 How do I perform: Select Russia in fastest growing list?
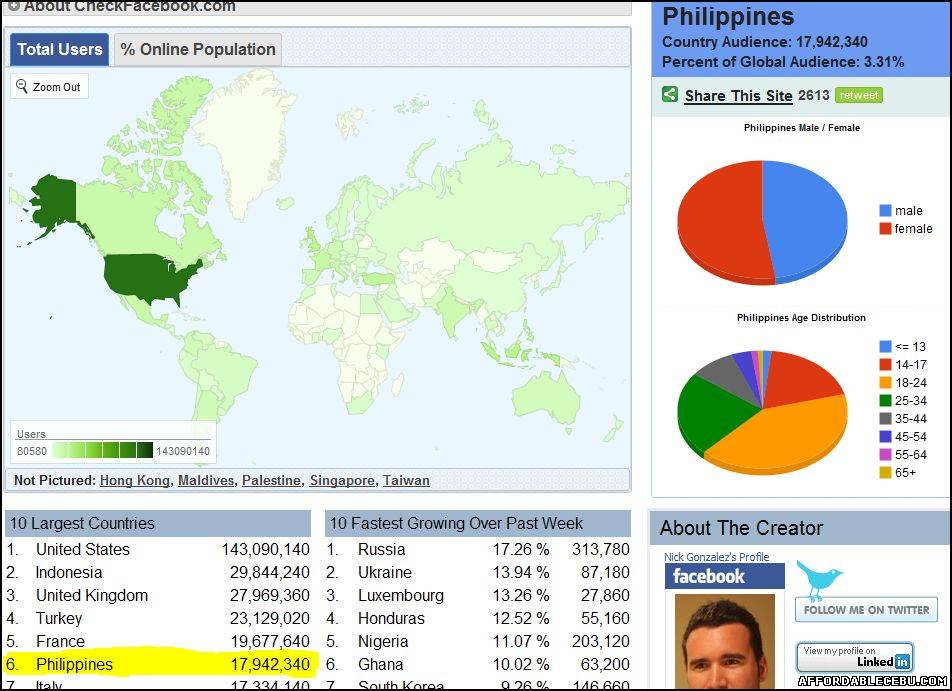478,550
